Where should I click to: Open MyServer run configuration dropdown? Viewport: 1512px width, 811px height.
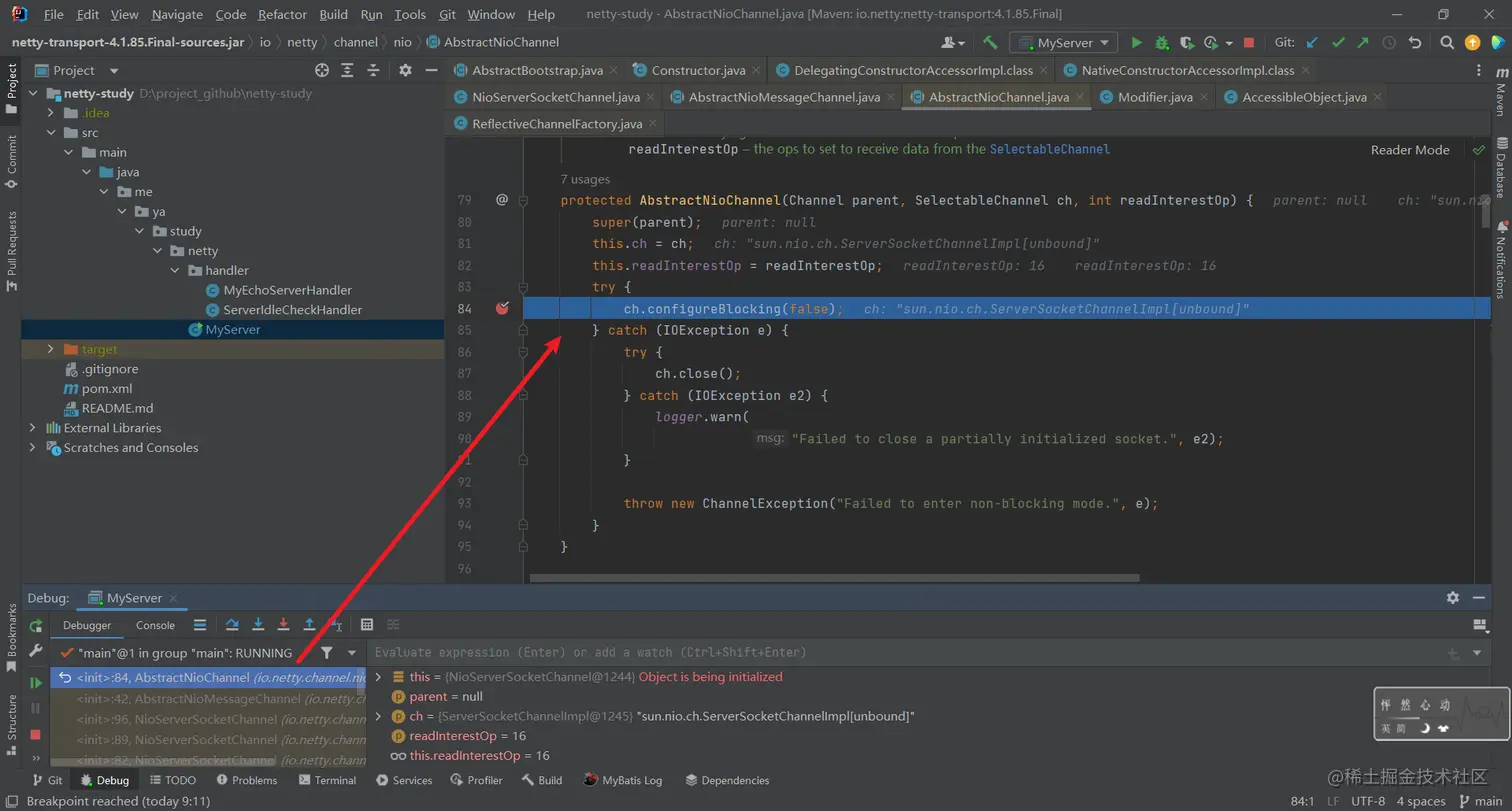pos(1064,43)
